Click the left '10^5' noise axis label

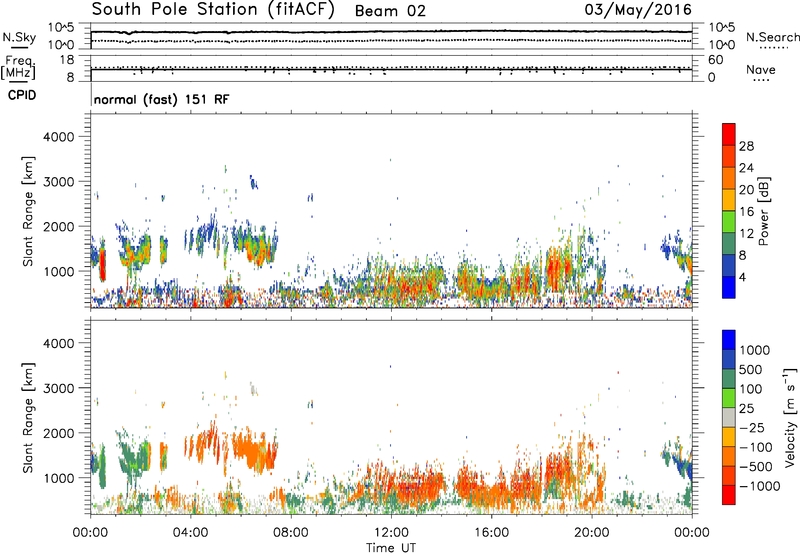point(61,28)
